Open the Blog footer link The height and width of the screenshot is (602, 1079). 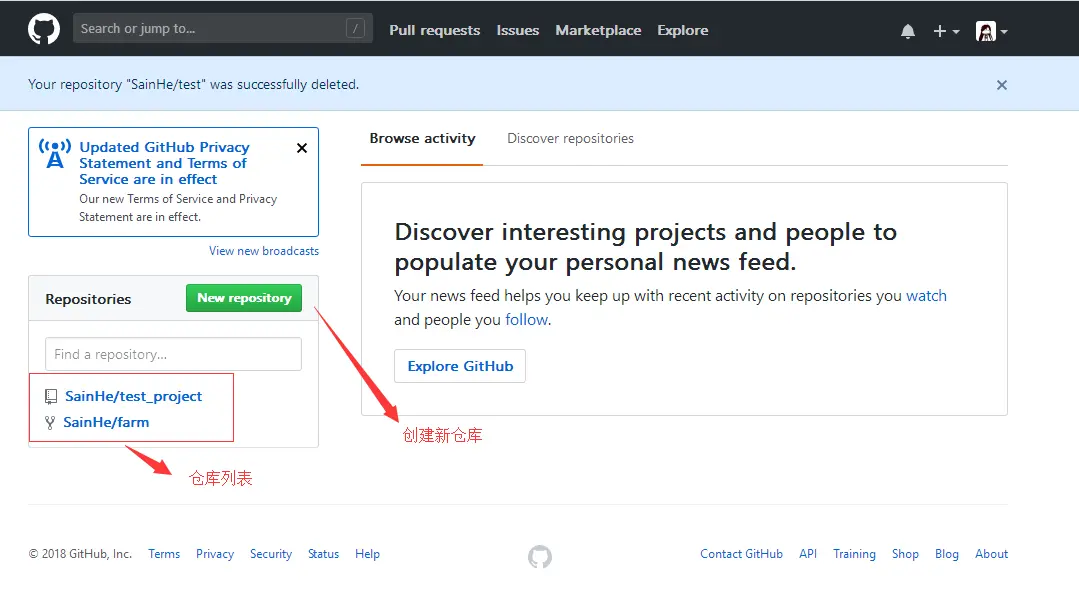pyautogui.click(x=946, y=554)
